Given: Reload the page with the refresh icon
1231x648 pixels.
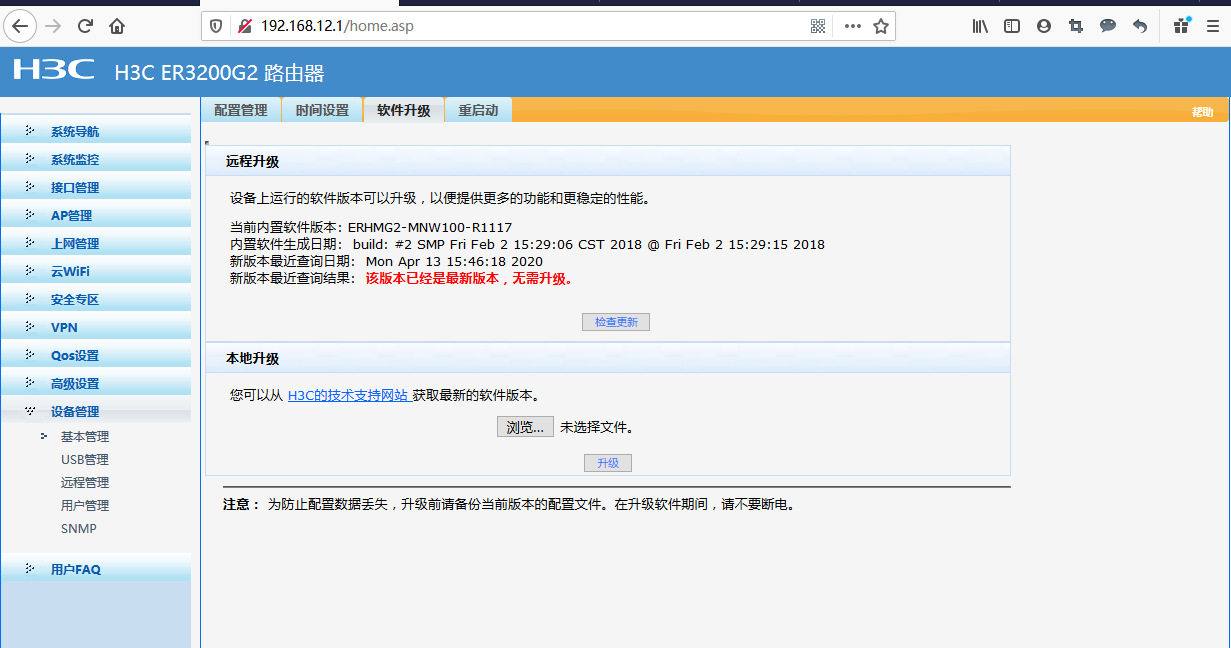Looking at the screenshot, I should click(x=85, y=26).
